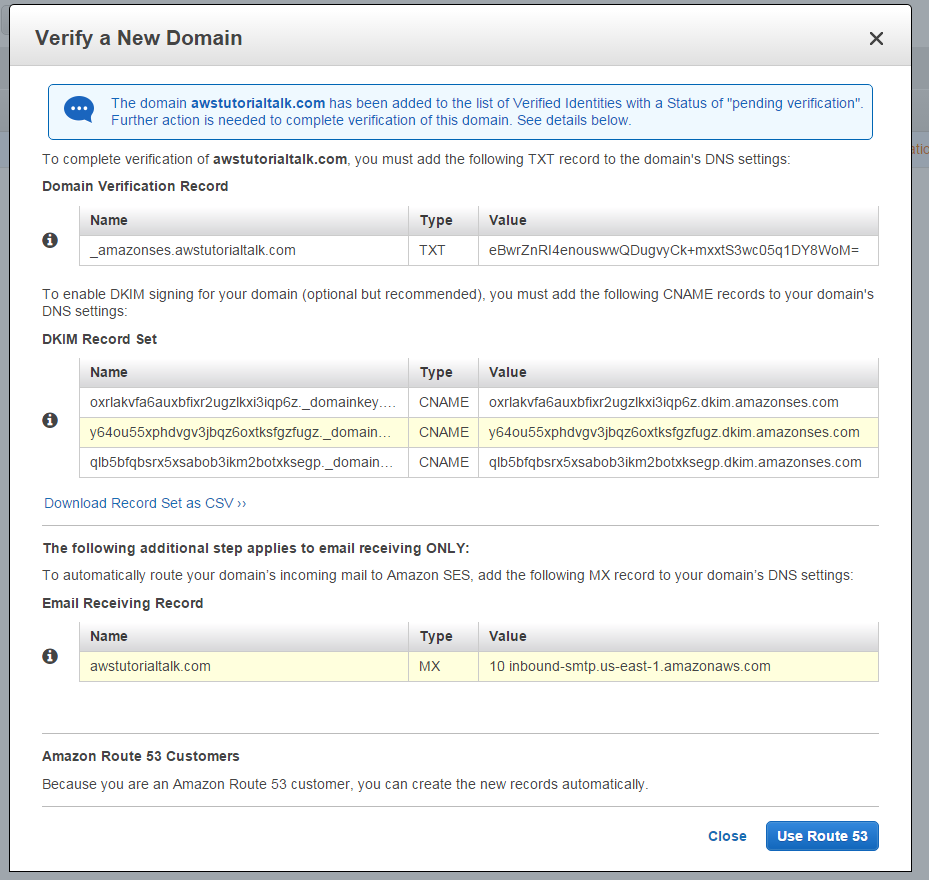Select CNAME type cell in oxrlakvfa row

[x=443, y=402]
